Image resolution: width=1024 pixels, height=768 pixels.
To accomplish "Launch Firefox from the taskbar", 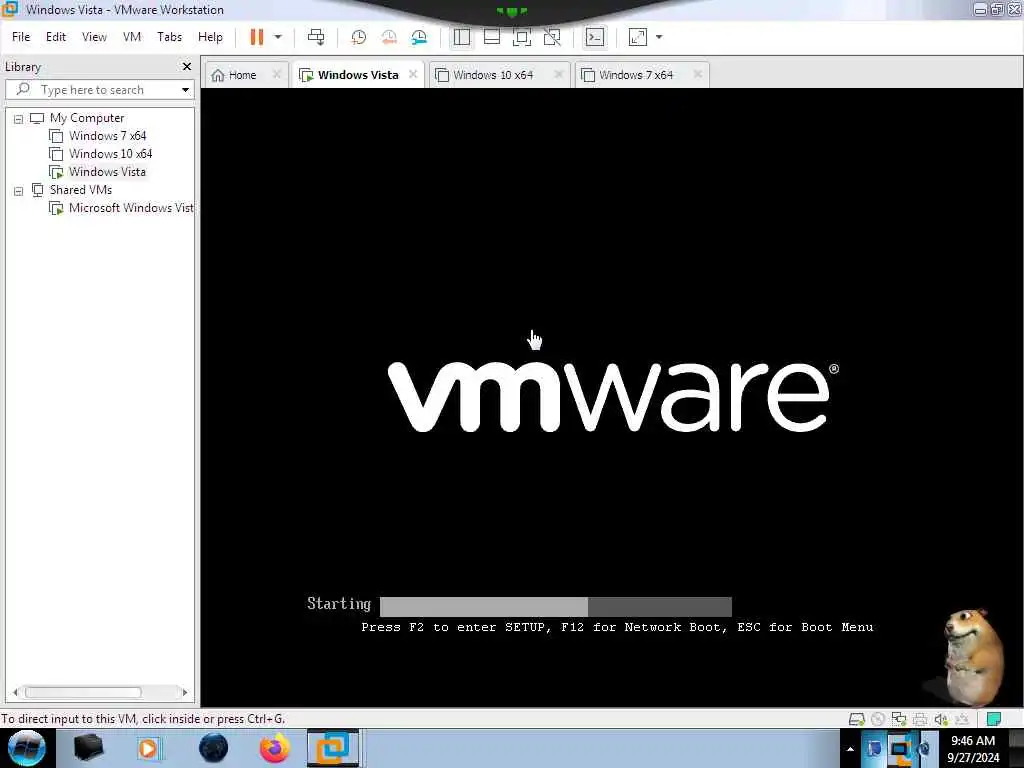I will pyautogui.click(x=274, y=748).
